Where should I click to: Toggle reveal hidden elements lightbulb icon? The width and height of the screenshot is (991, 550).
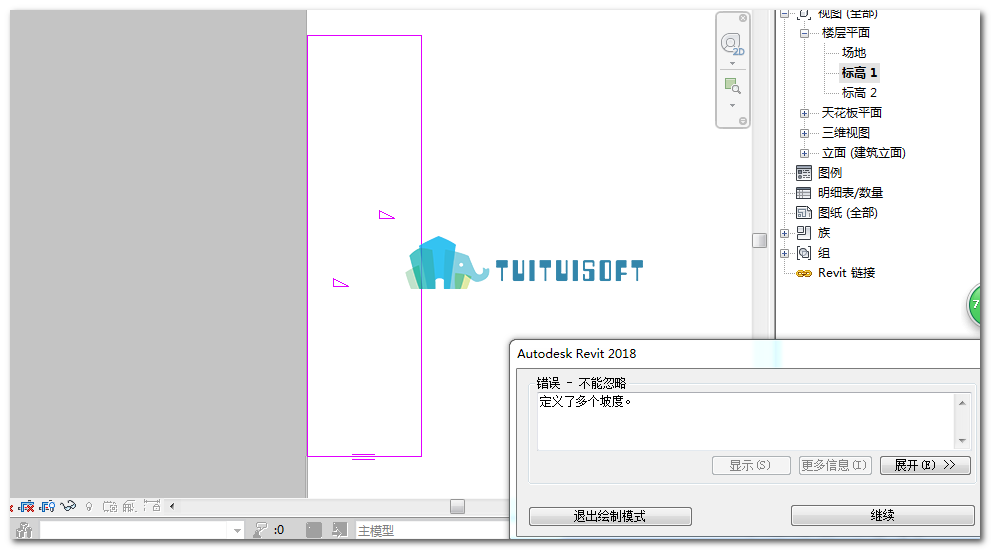[x=89, y=506]
